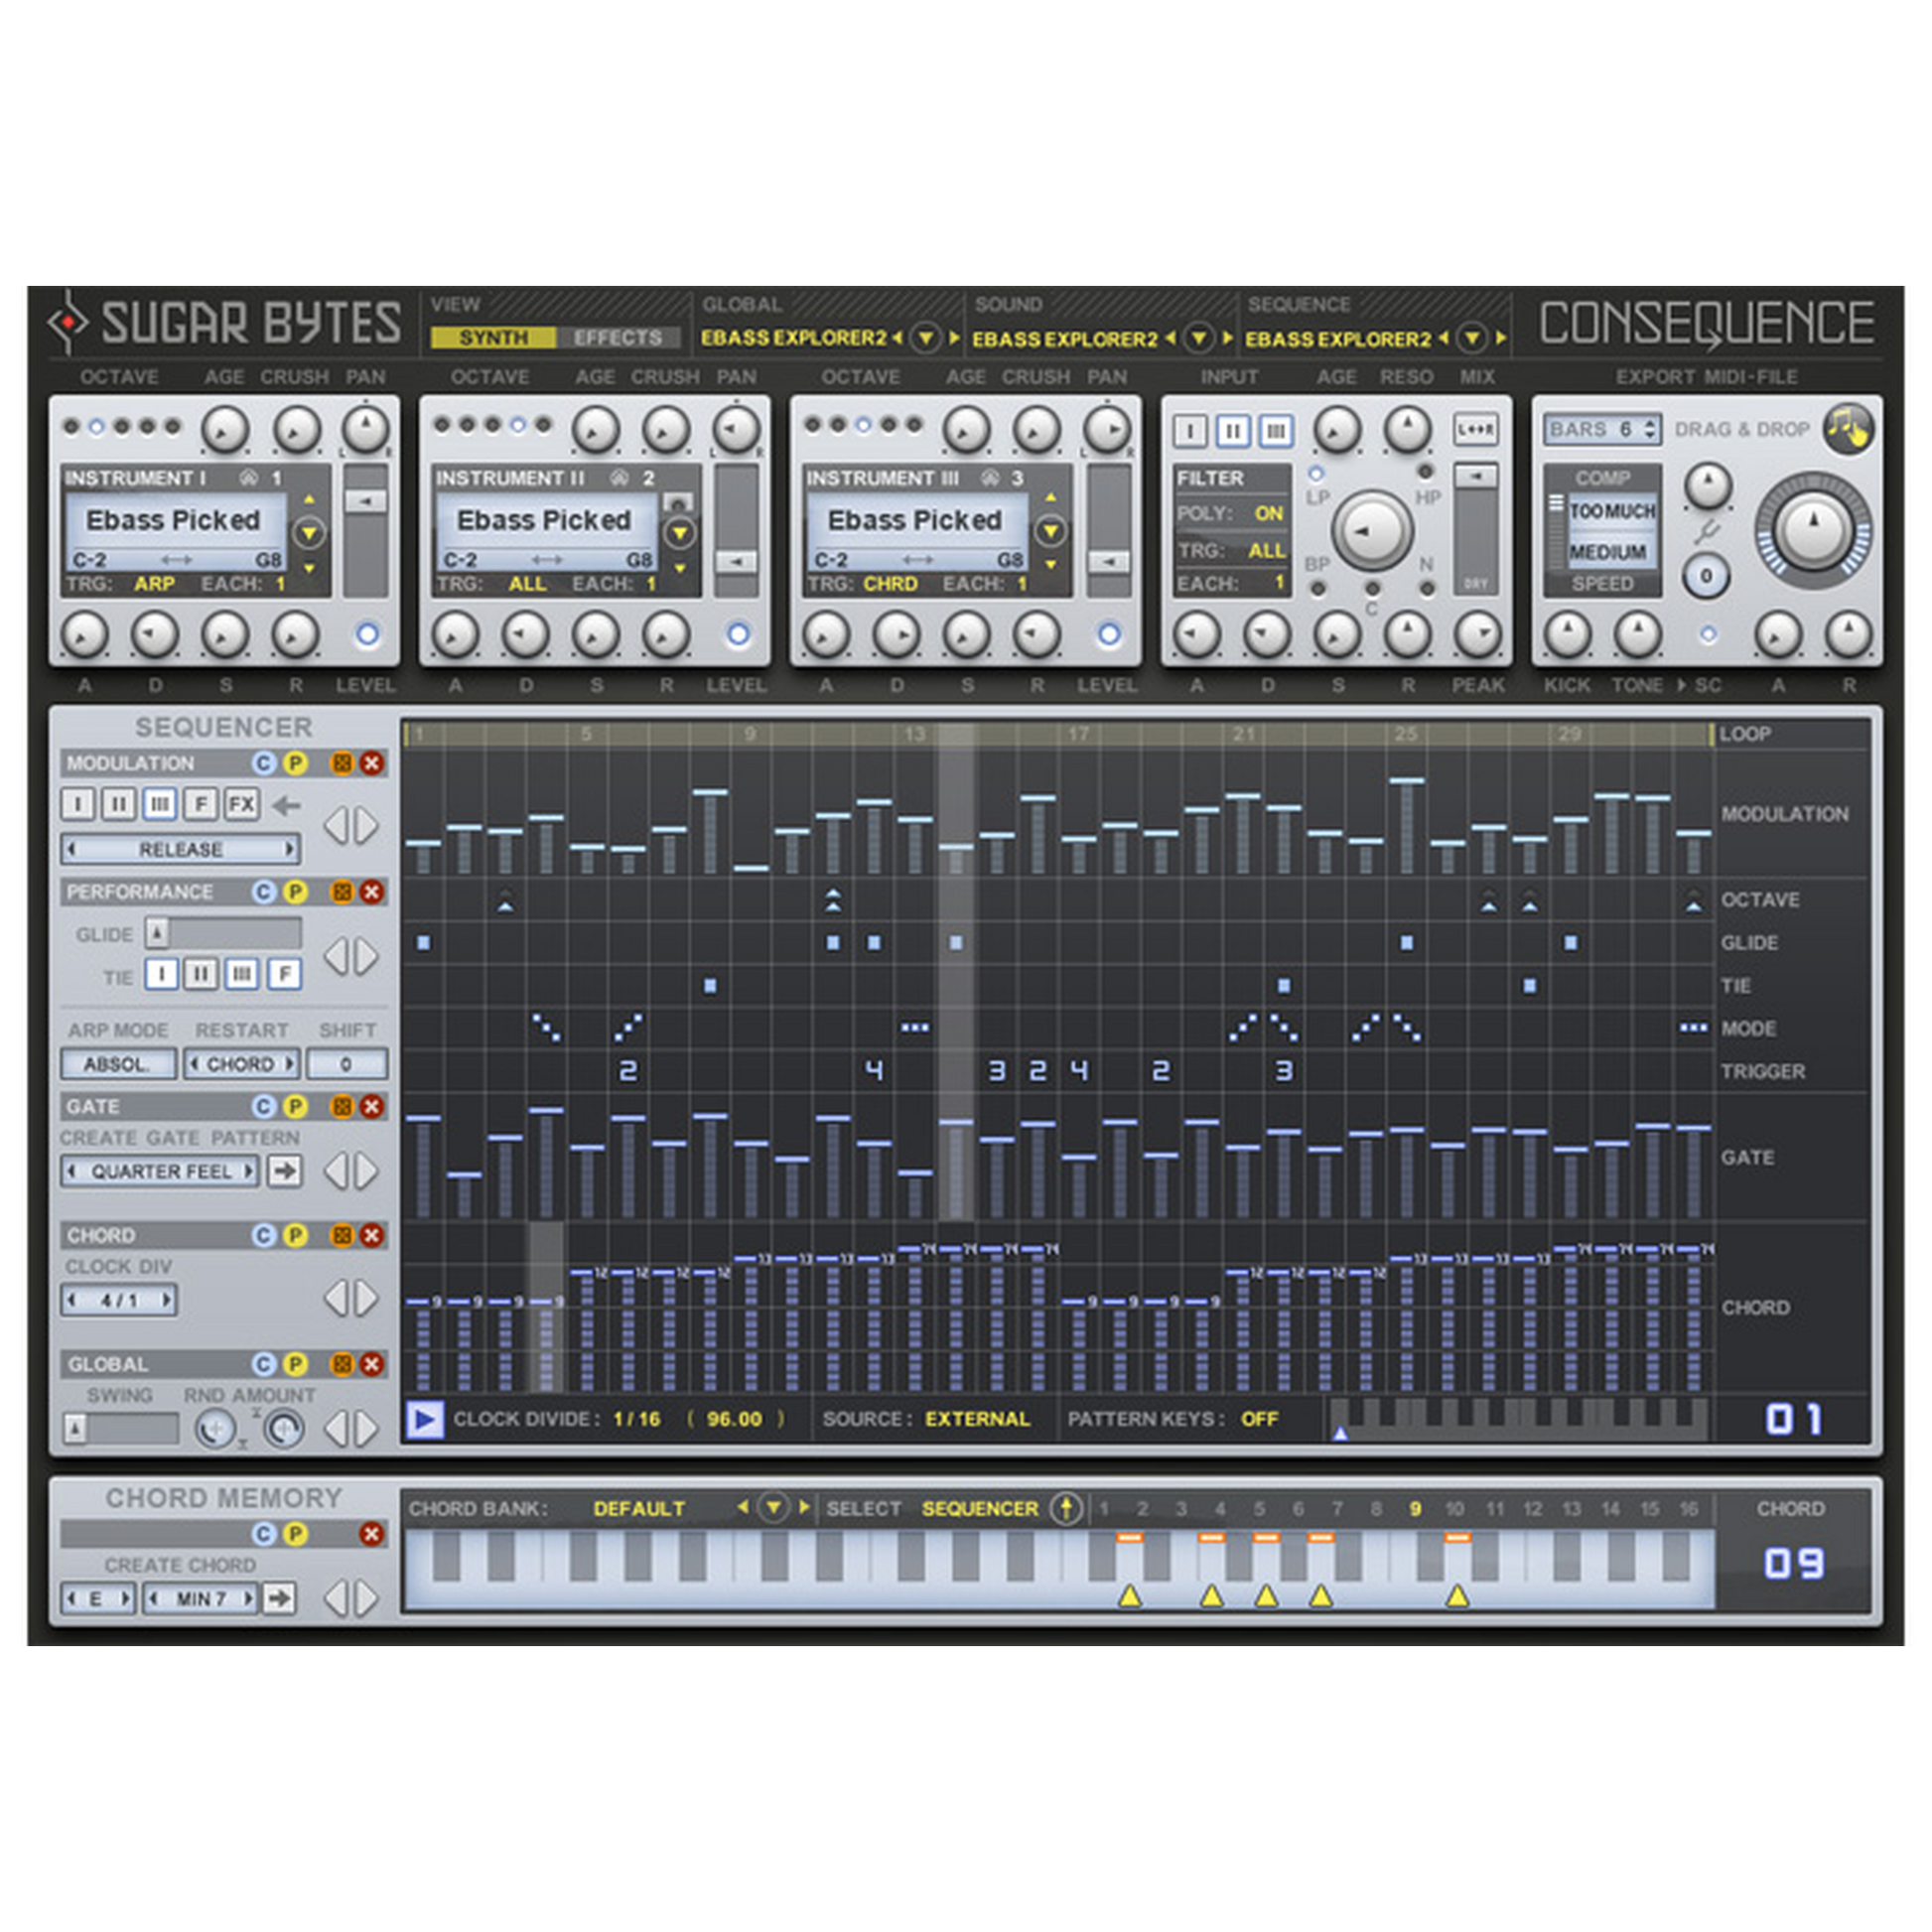Toggle filter input II button
This screenshot has width=1932, height=1932.
(1232, 431)
